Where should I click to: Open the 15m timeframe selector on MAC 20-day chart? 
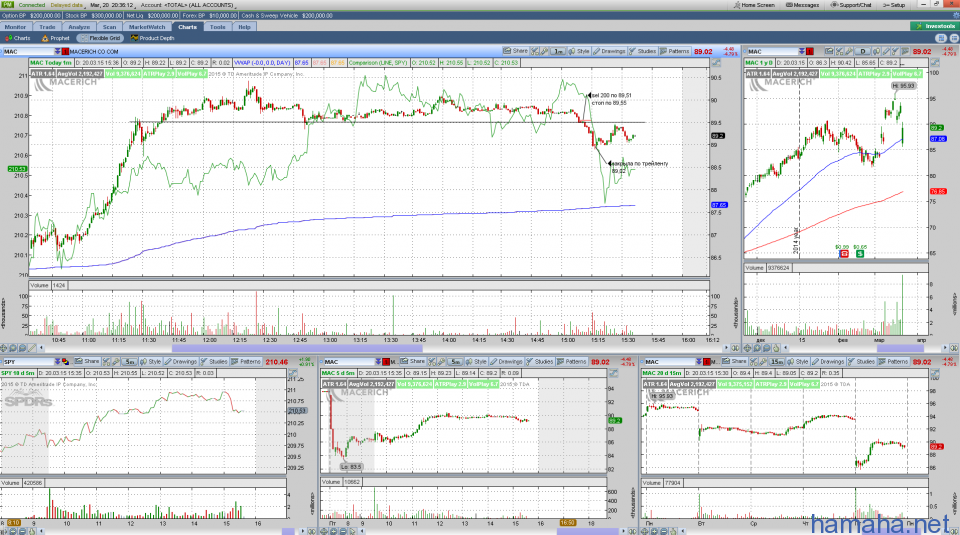776,362
